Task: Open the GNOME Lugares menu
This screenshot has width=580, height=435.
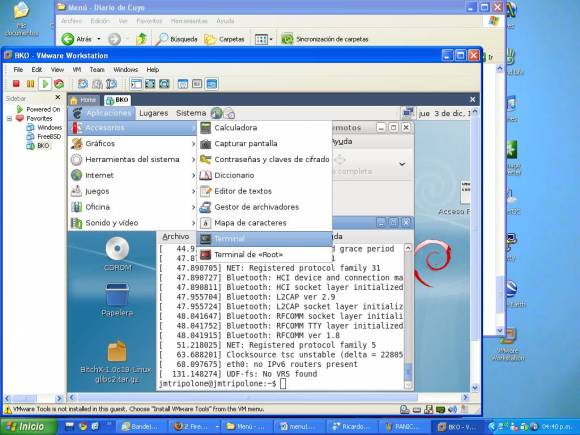Action: [154, 113]
